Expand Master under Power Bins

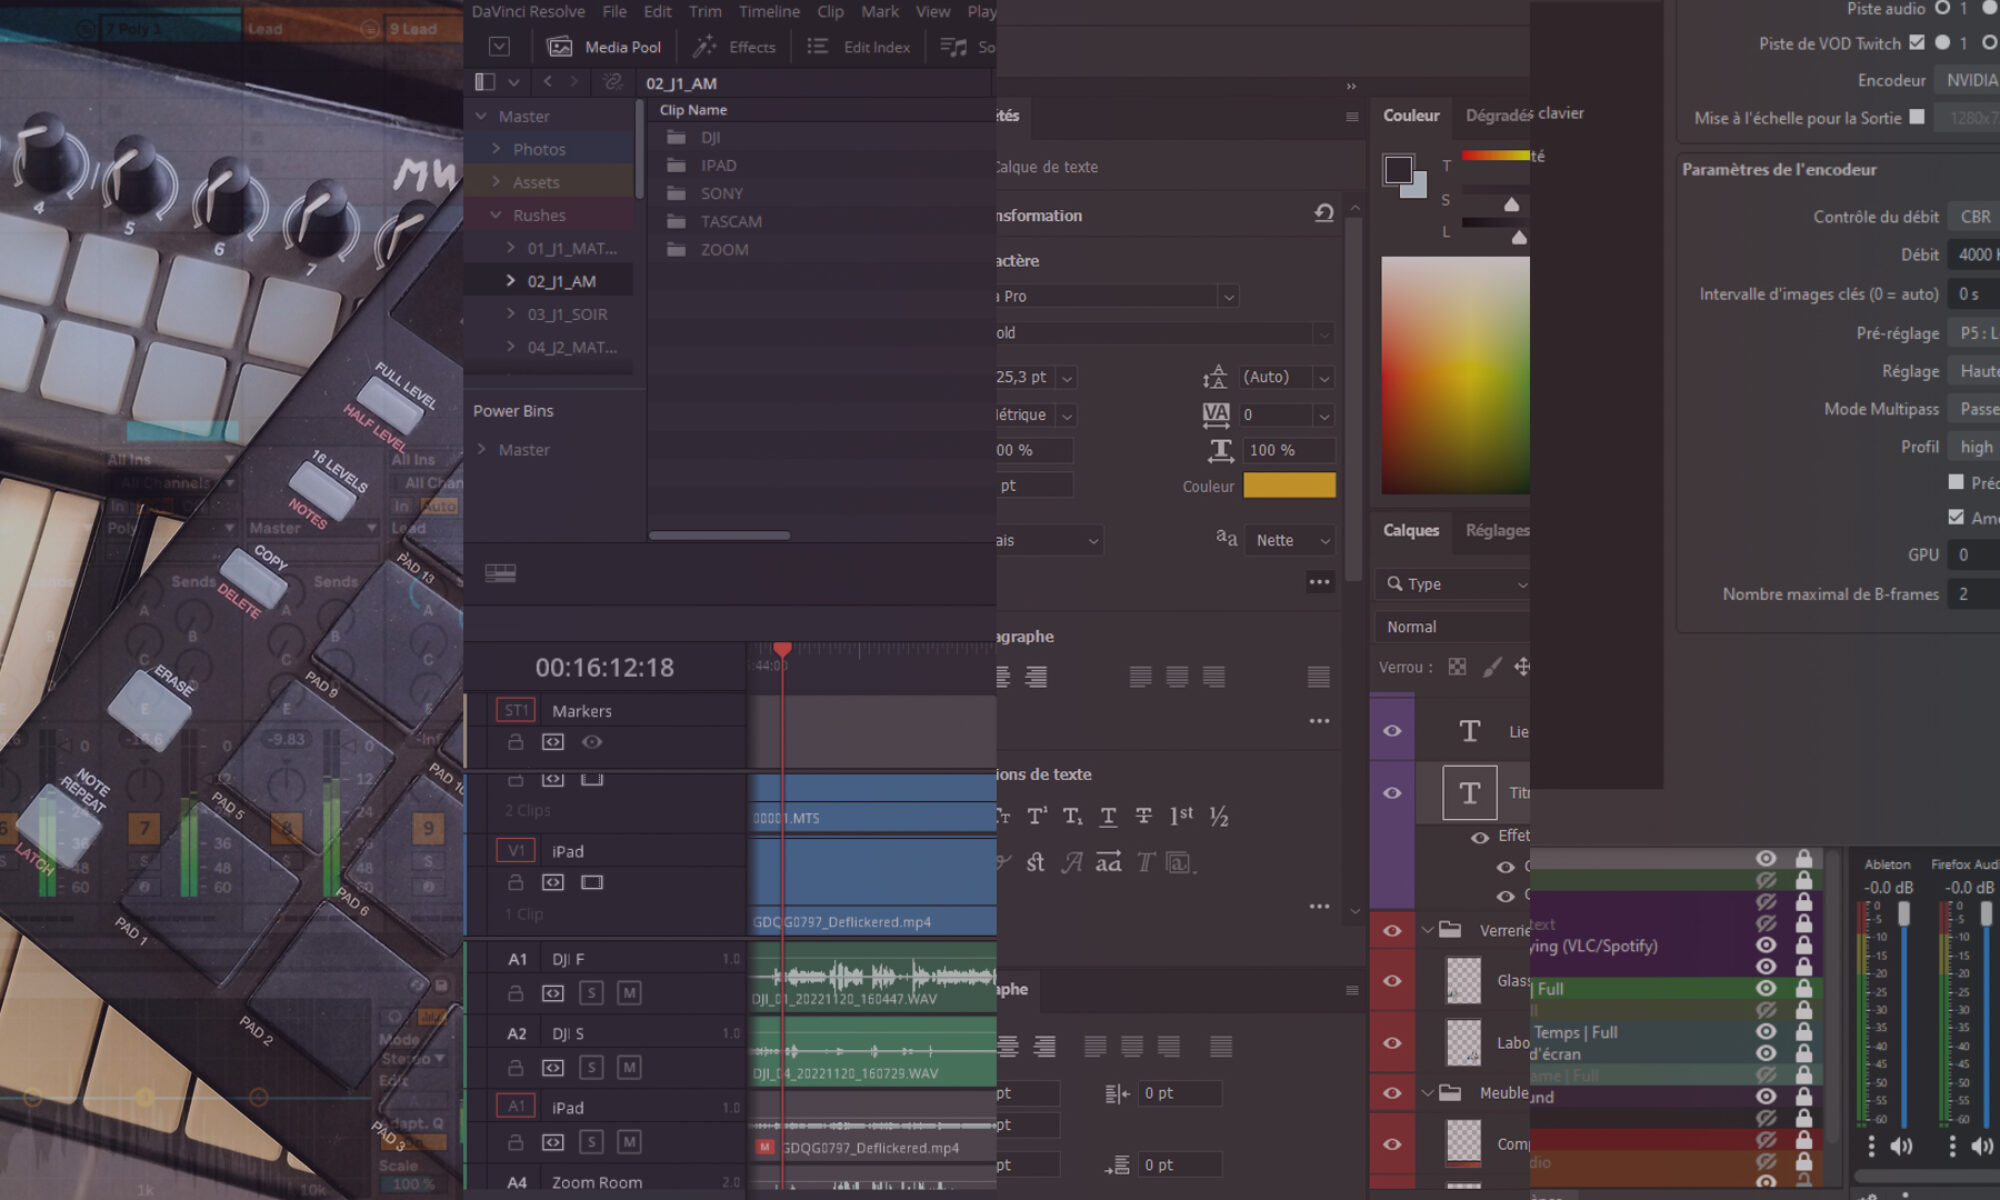pos(481,449)
